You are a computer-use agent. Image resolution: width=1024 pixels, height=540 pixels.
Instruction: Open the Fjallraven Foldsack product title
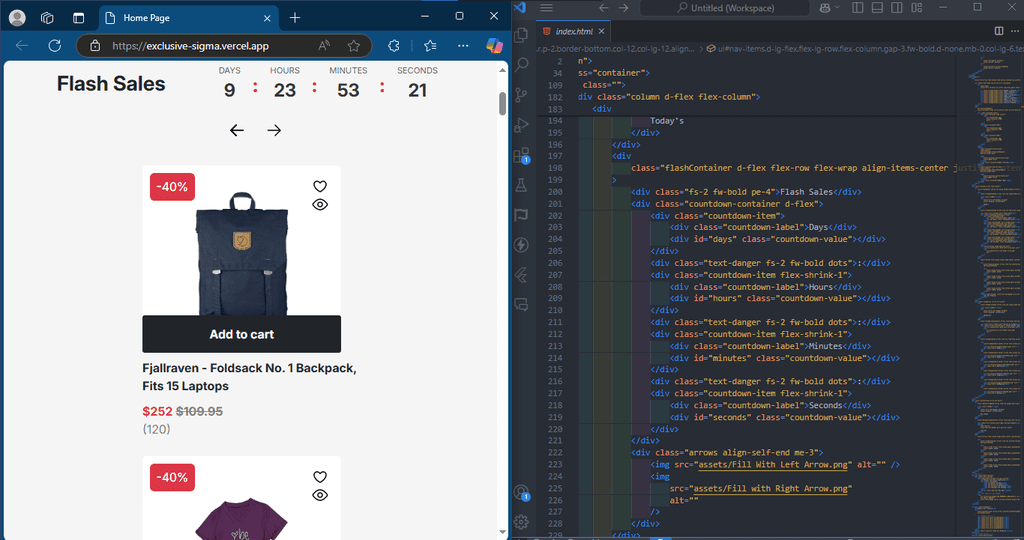249,377
